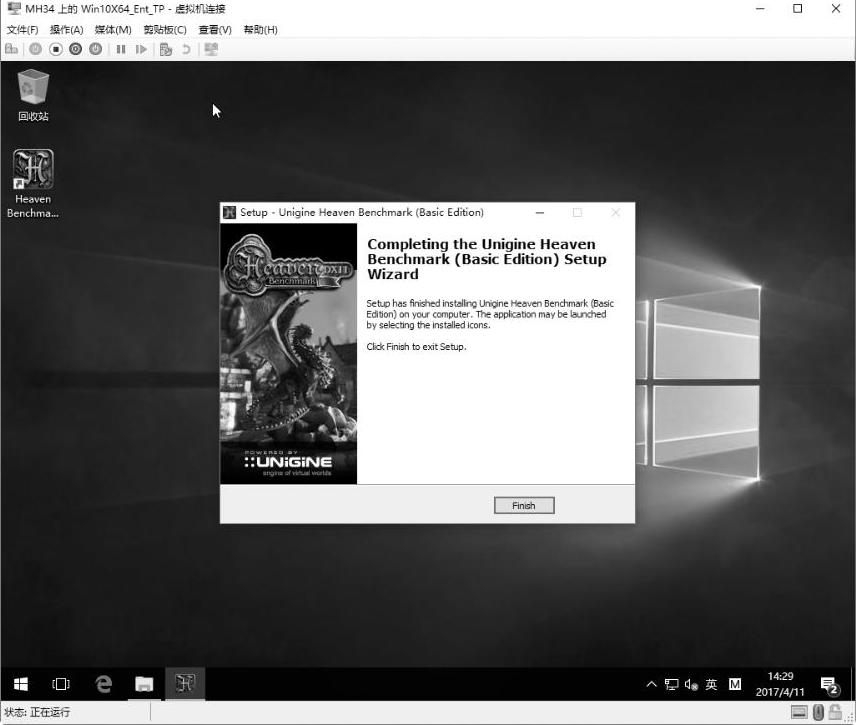
Task: Click the greyed-out Start VM toolbar icon
Action: tap(35, 49)
